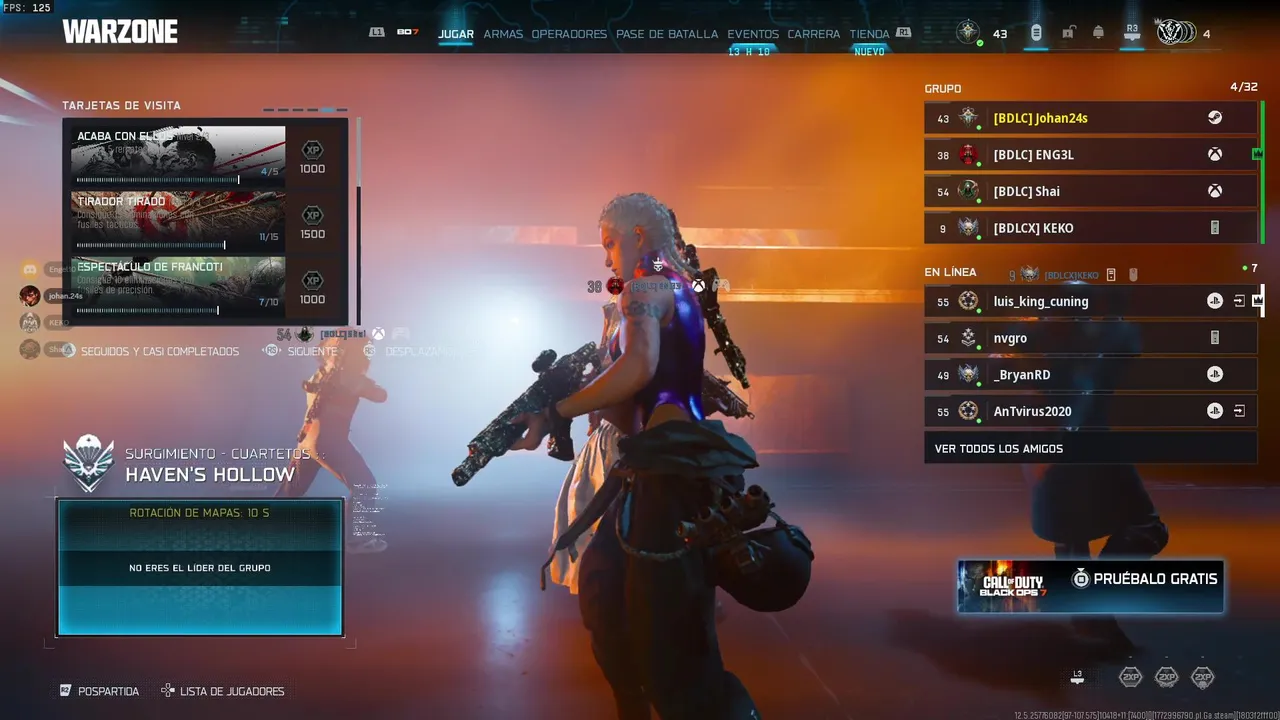Click the BO7 game switch icon
The width and height of the screenshot is (1280, 720).
click(x=407, y=33)
